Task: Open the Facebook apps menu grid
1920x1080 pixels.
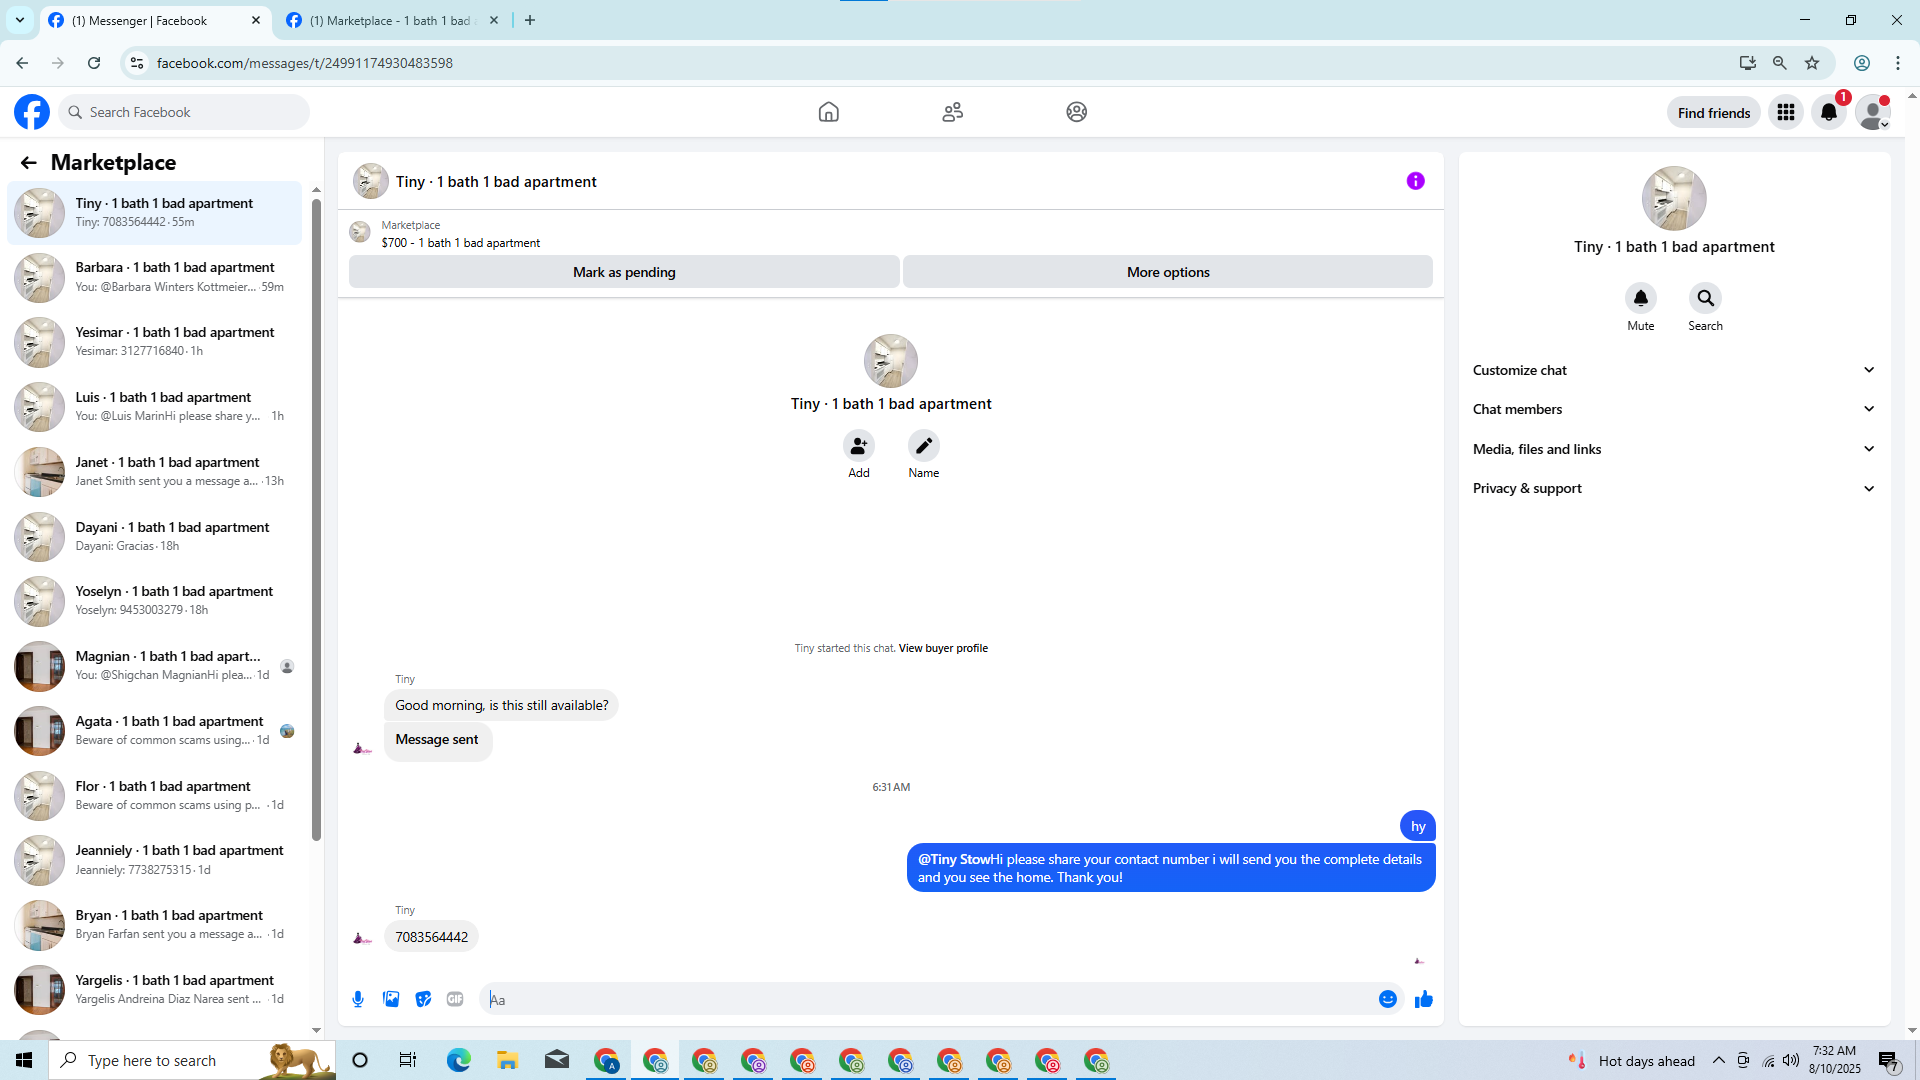Action: pyautogui.click(x=1785, y=112)
